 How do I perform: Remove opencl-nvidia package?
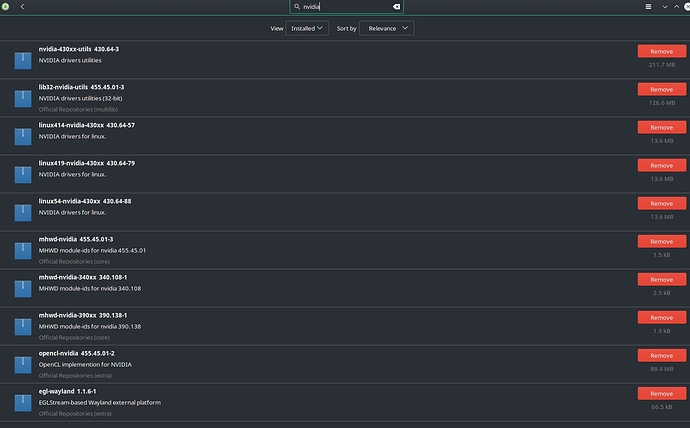tap(662, 355)
